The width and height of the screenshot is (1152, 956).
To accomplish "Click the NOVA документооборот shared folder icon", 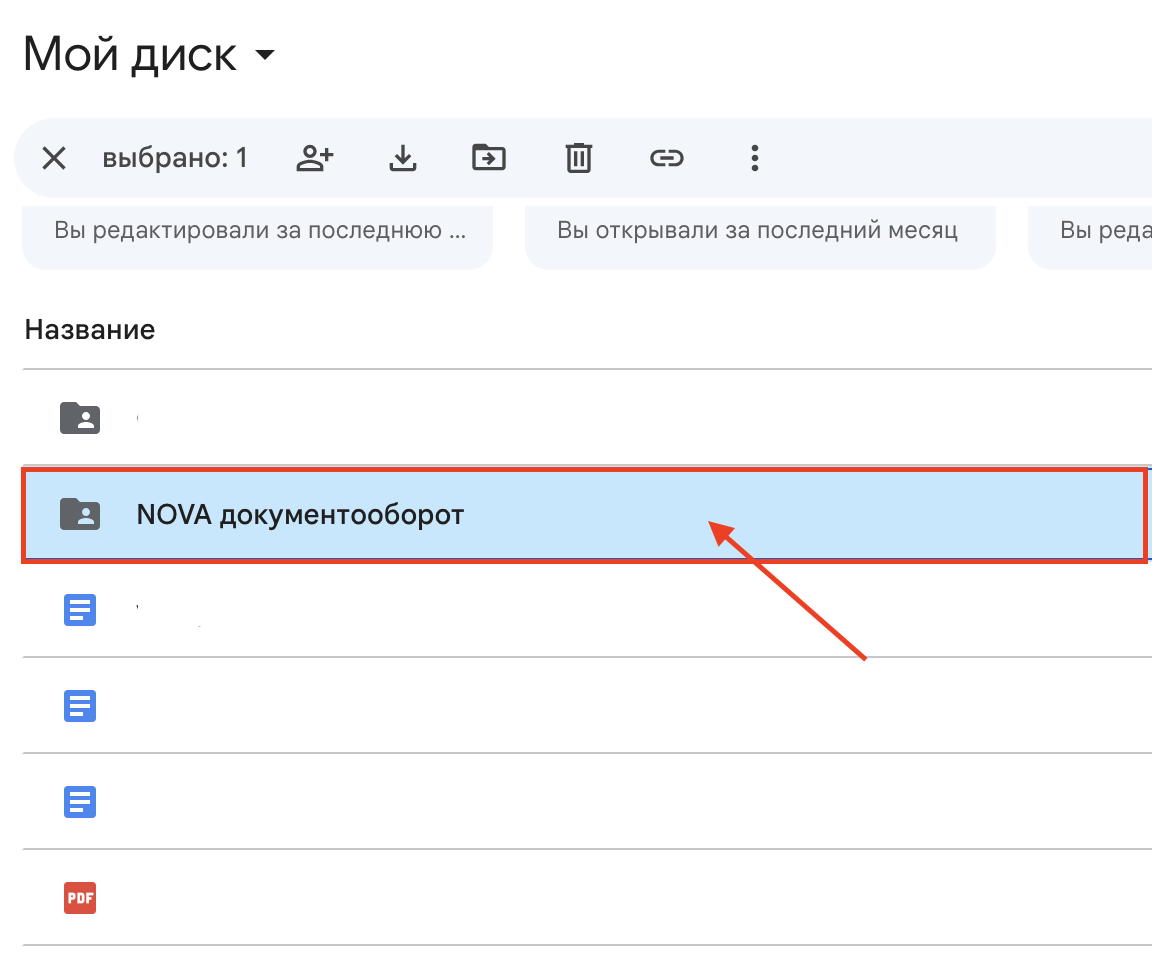I will 79,514.
